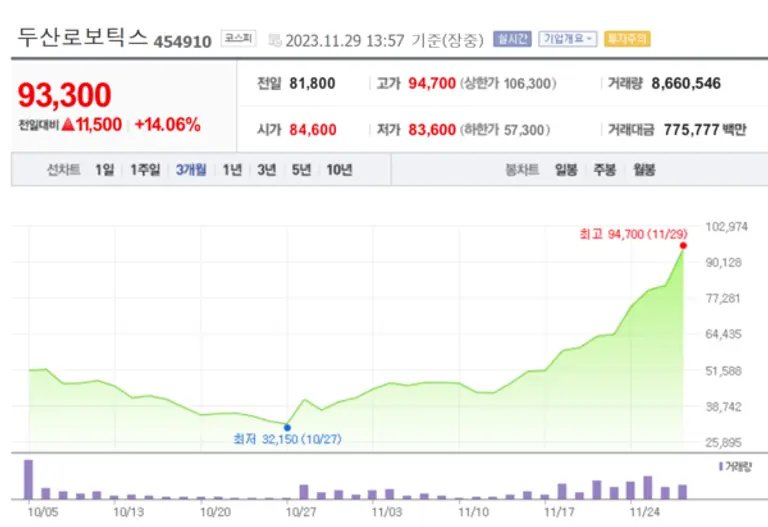
Task: Click the 투자주의 warning badge
Action: coord(627,39)
